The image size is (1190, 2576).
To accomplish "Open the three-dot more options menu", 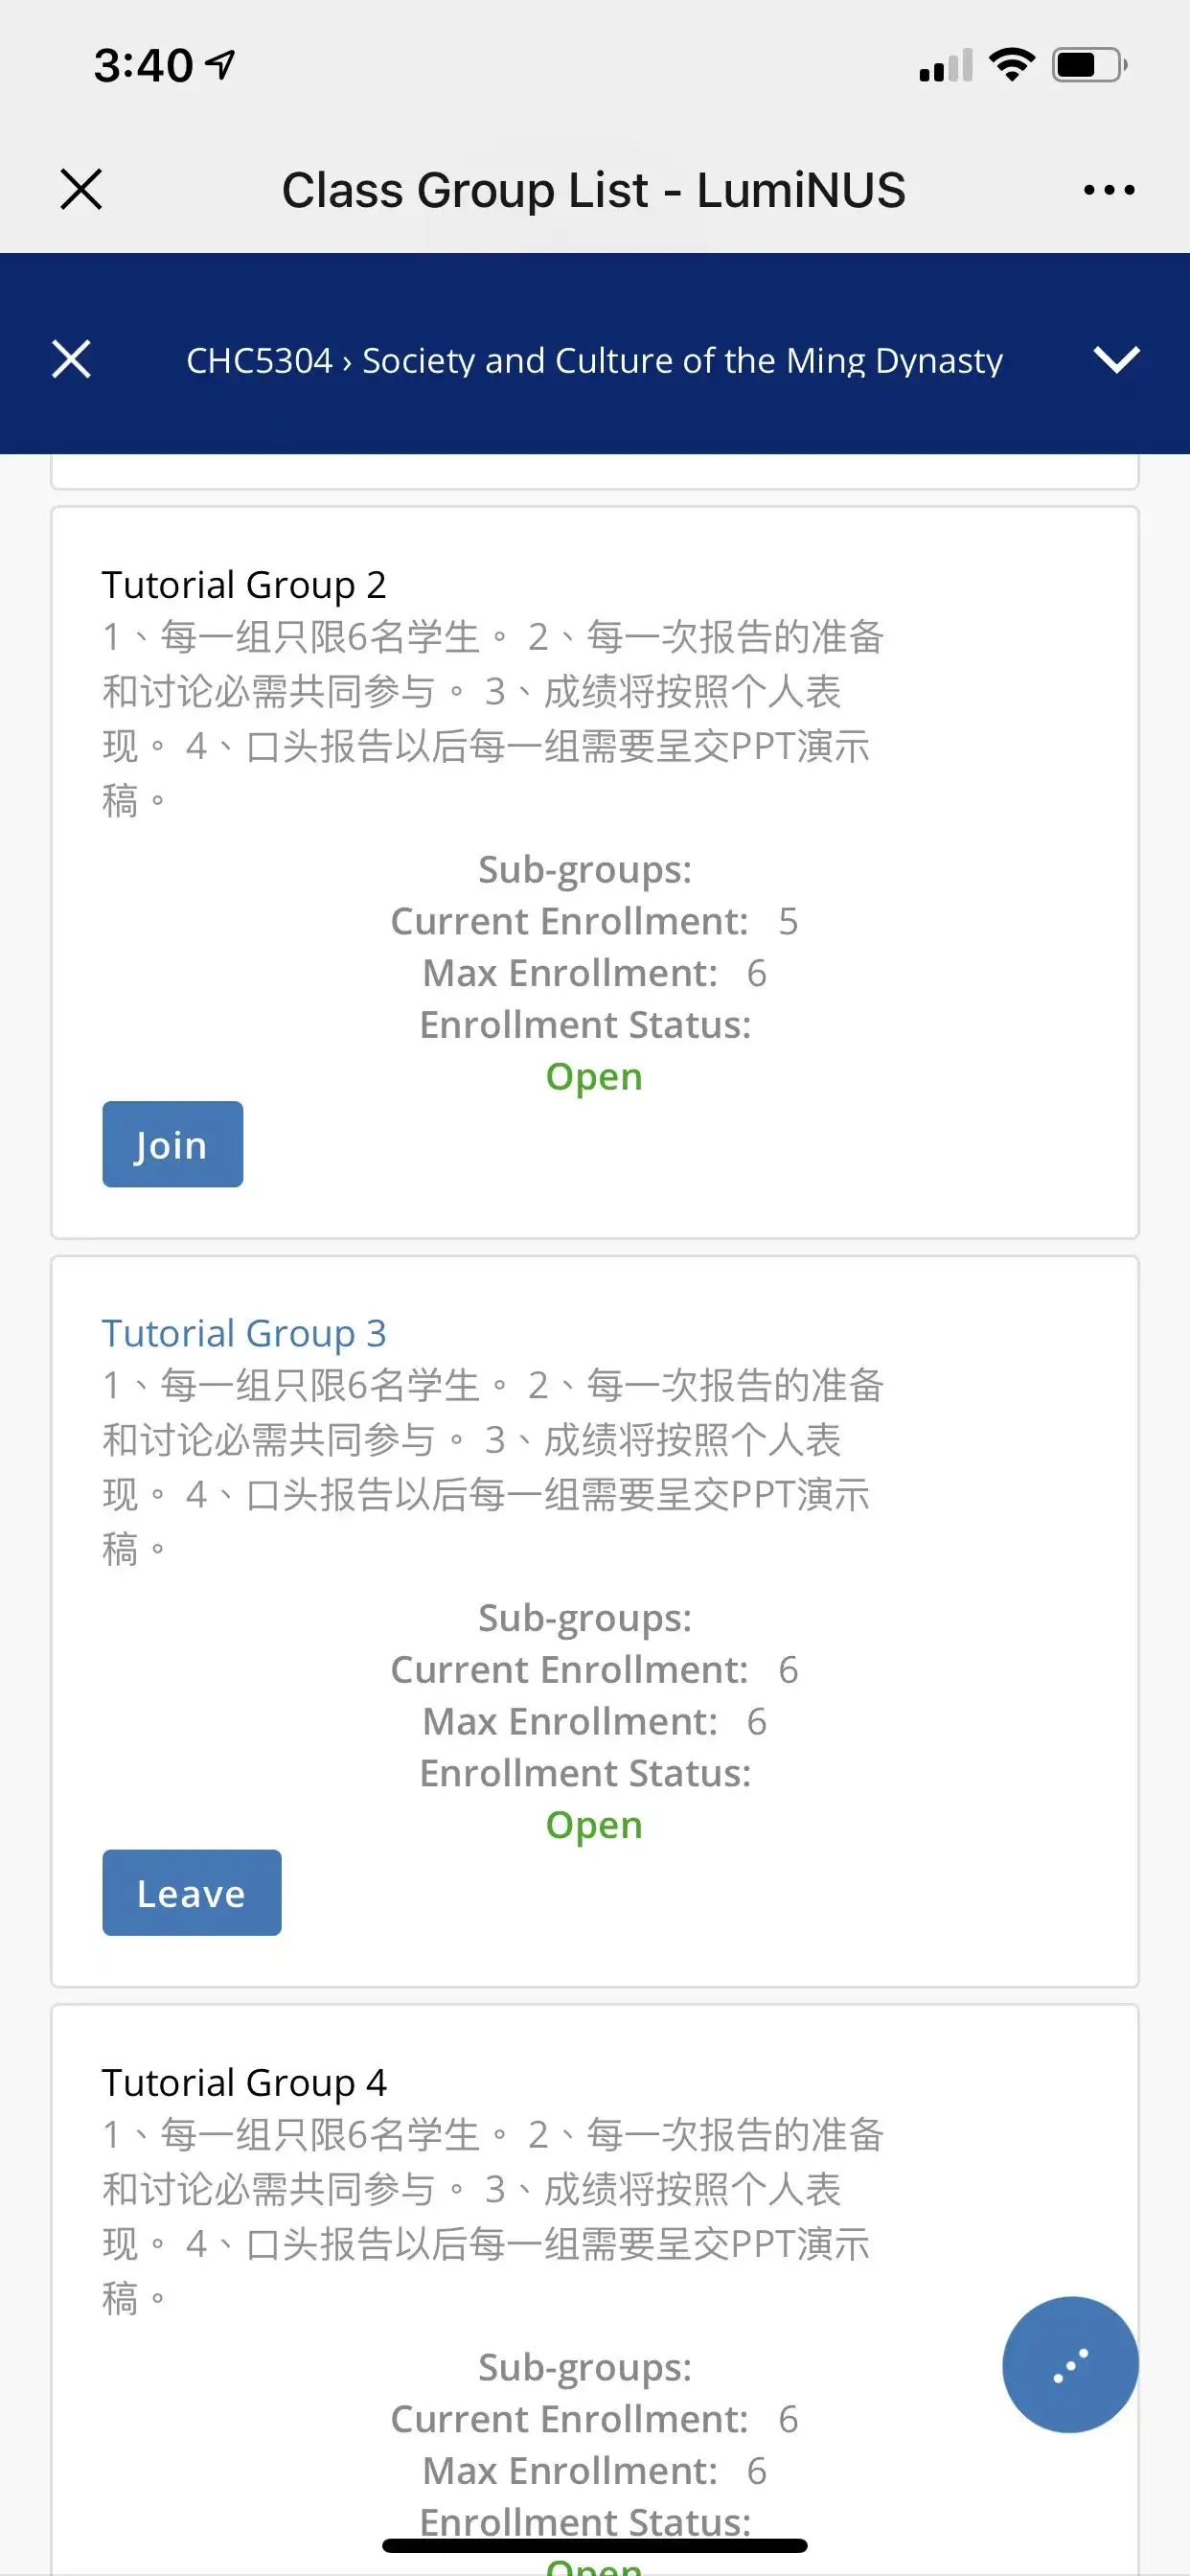I will (x=1108, y=189).
